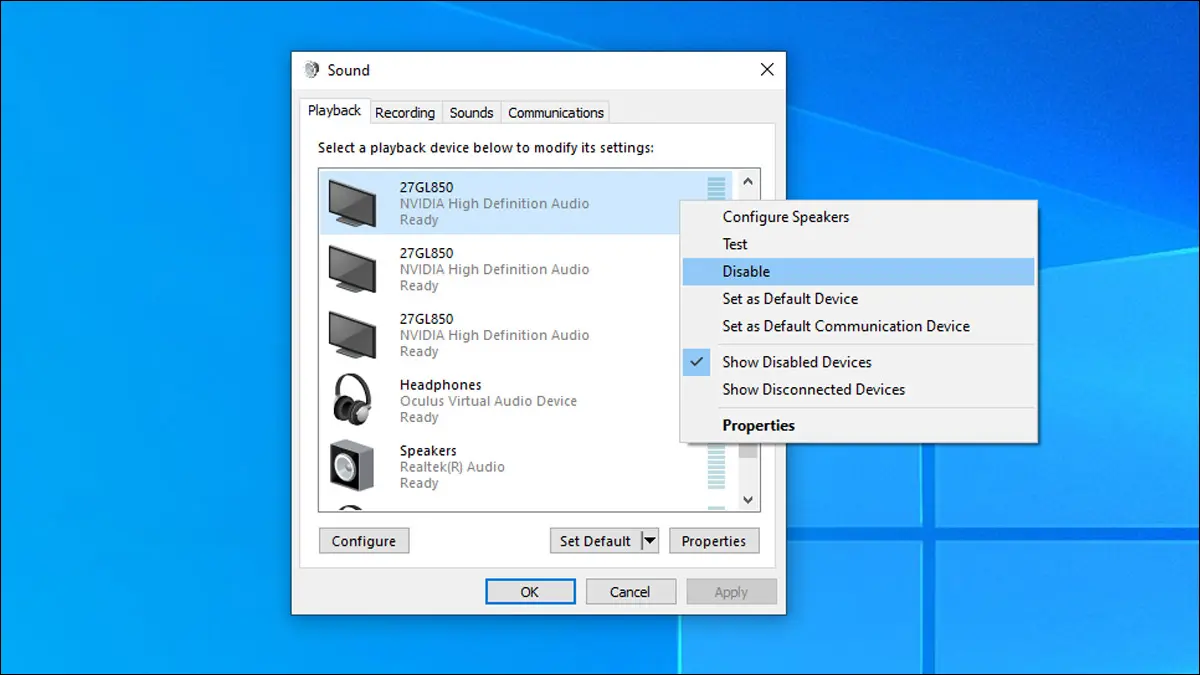Click the third 27GL850 device name
1200x675 pixels.
426,319
